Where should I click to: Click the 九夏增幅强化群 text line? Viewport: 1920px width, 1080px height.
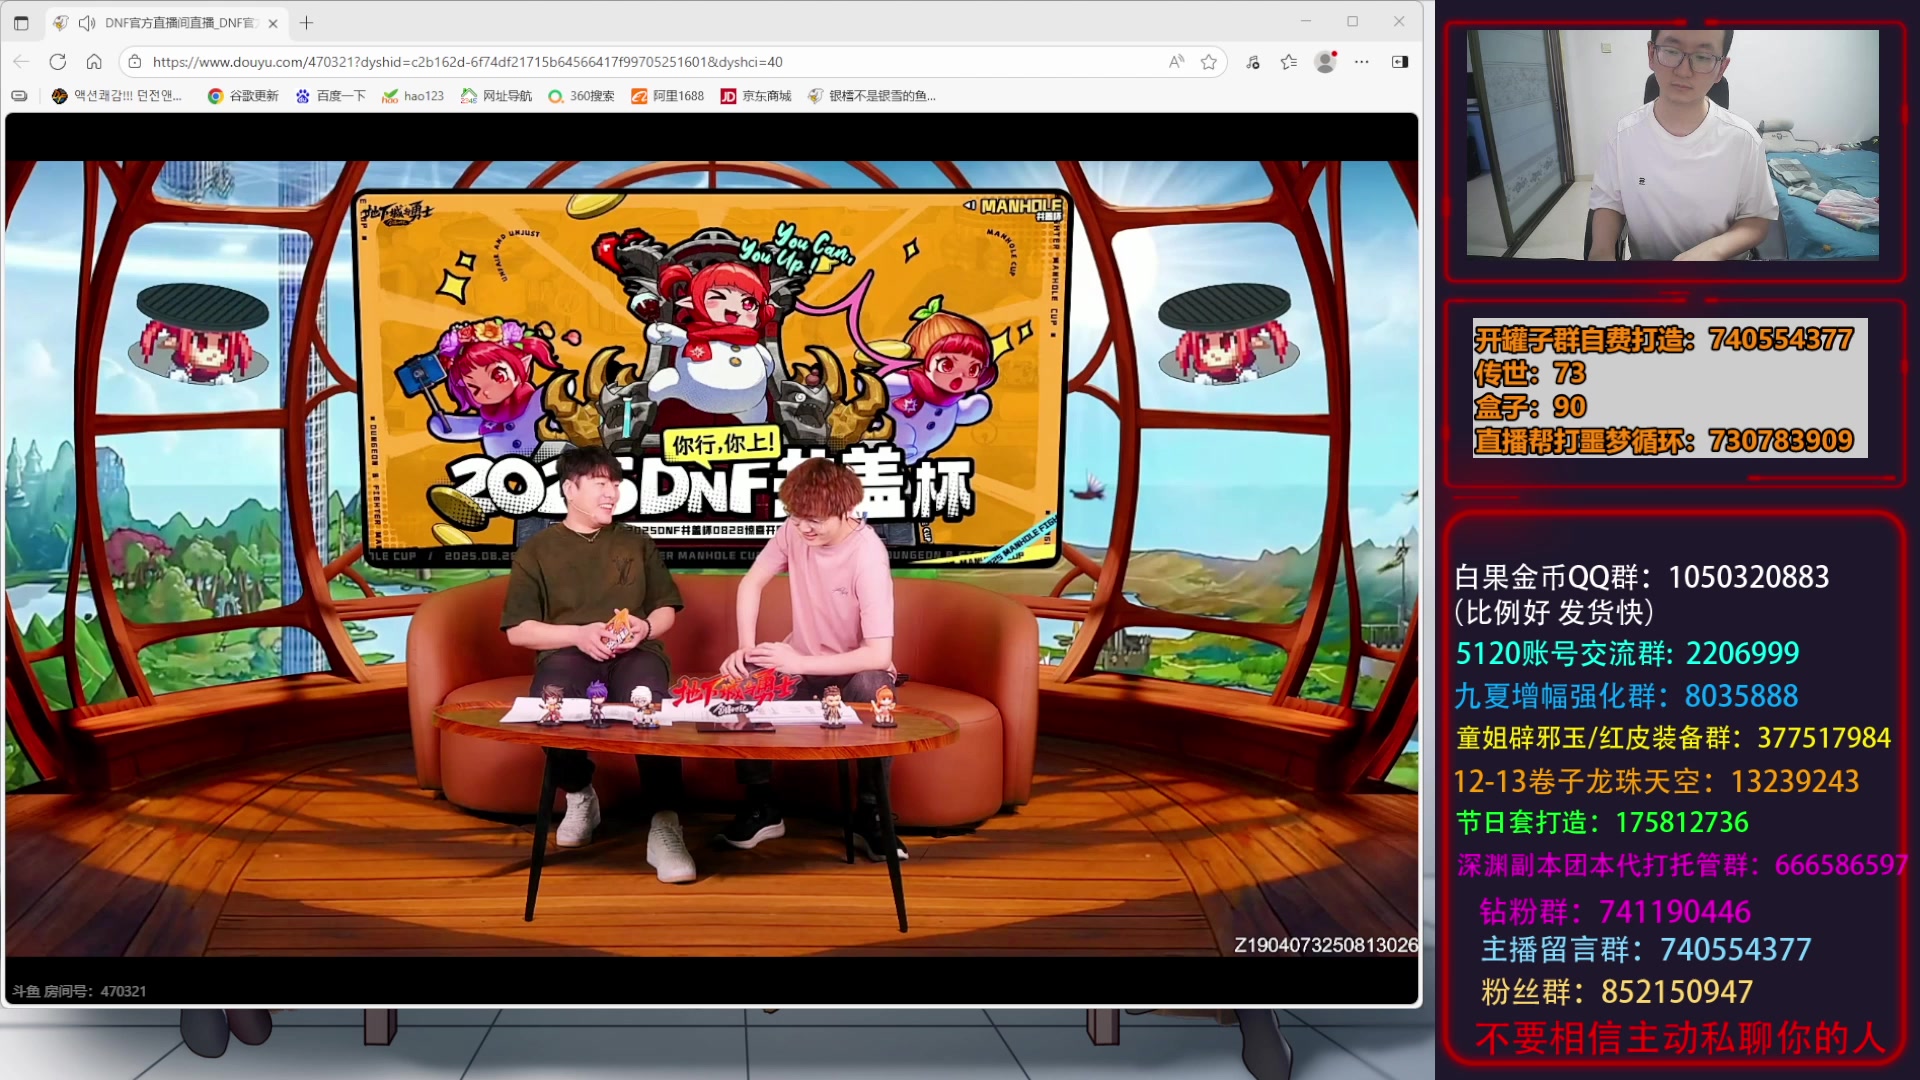point(1626,696)
